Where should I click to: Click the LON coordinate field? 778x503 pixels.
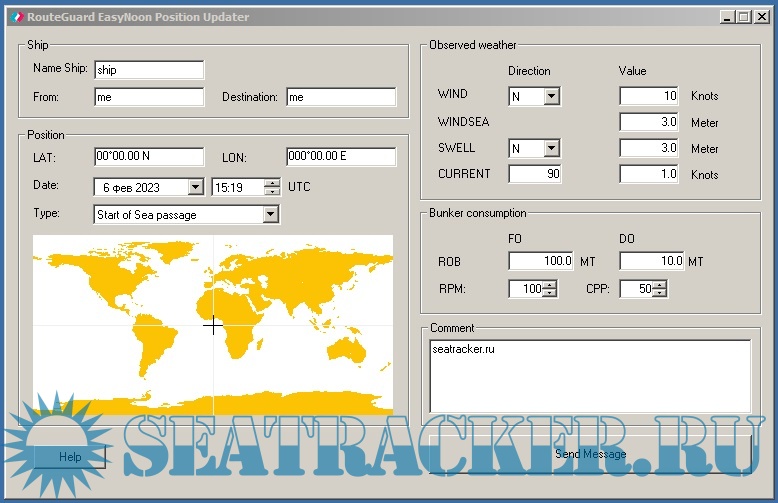340,157
